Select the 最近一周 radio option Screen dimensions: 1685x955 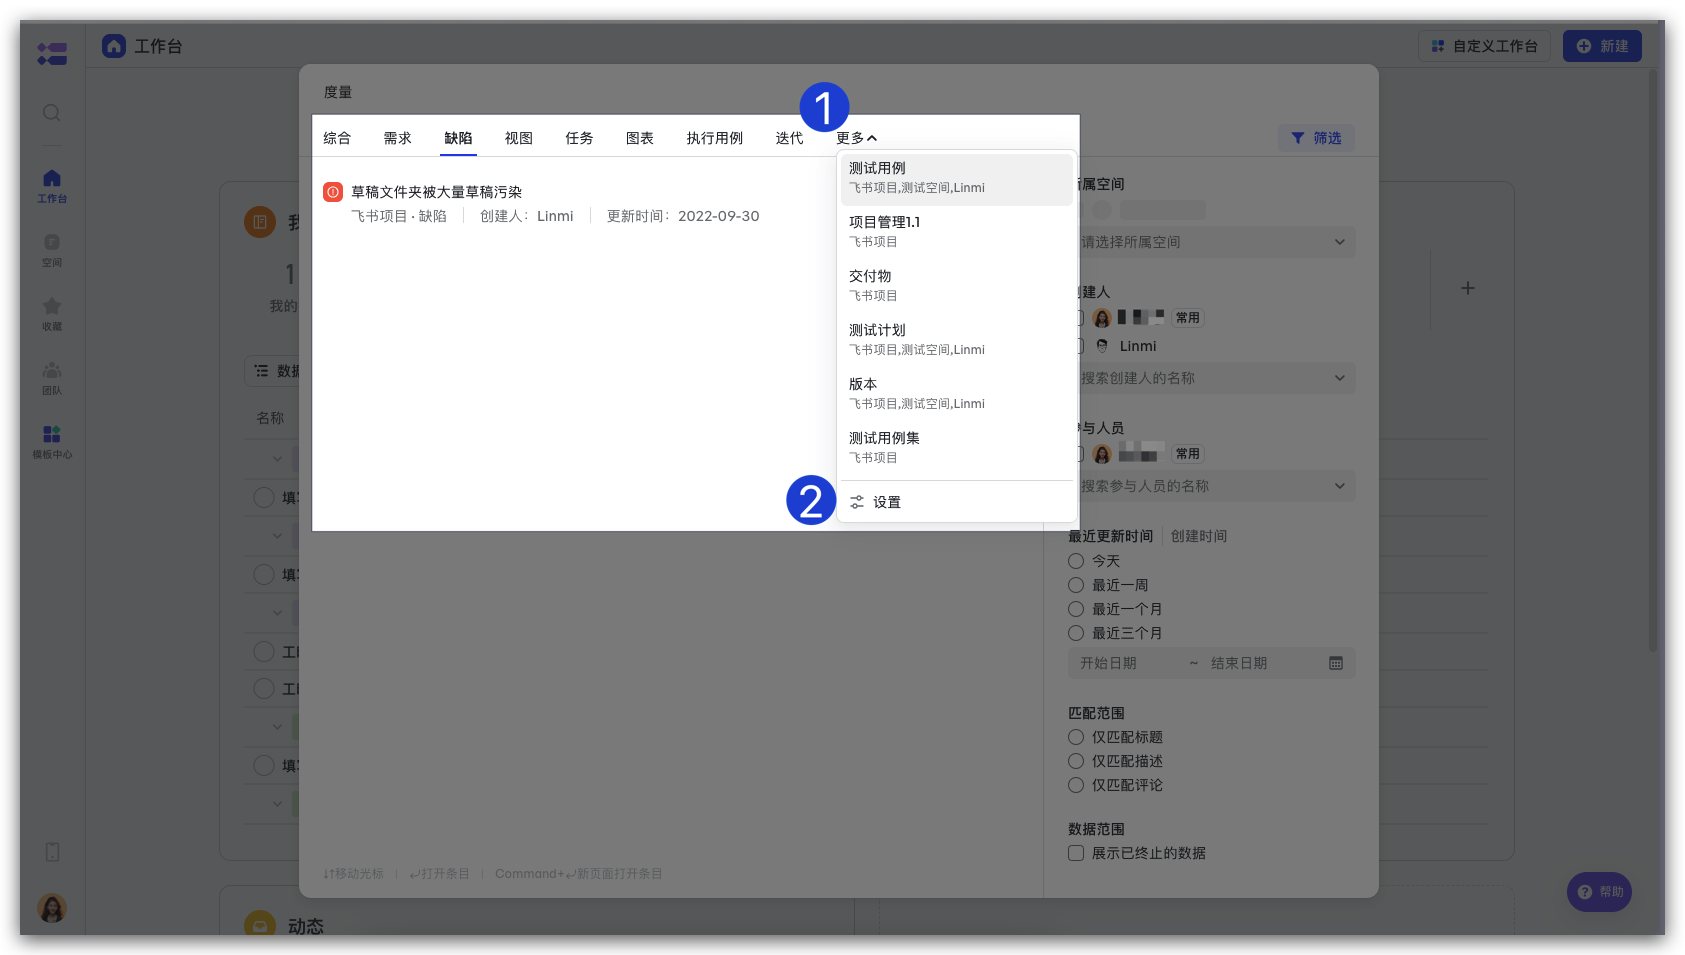[x=1076, y=585]
